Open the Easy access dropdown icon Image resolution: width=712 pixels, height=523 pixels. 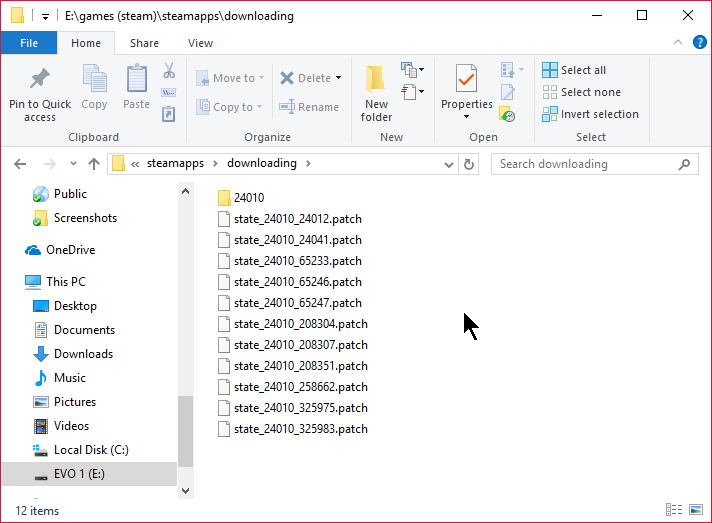[x=412, y=92]
